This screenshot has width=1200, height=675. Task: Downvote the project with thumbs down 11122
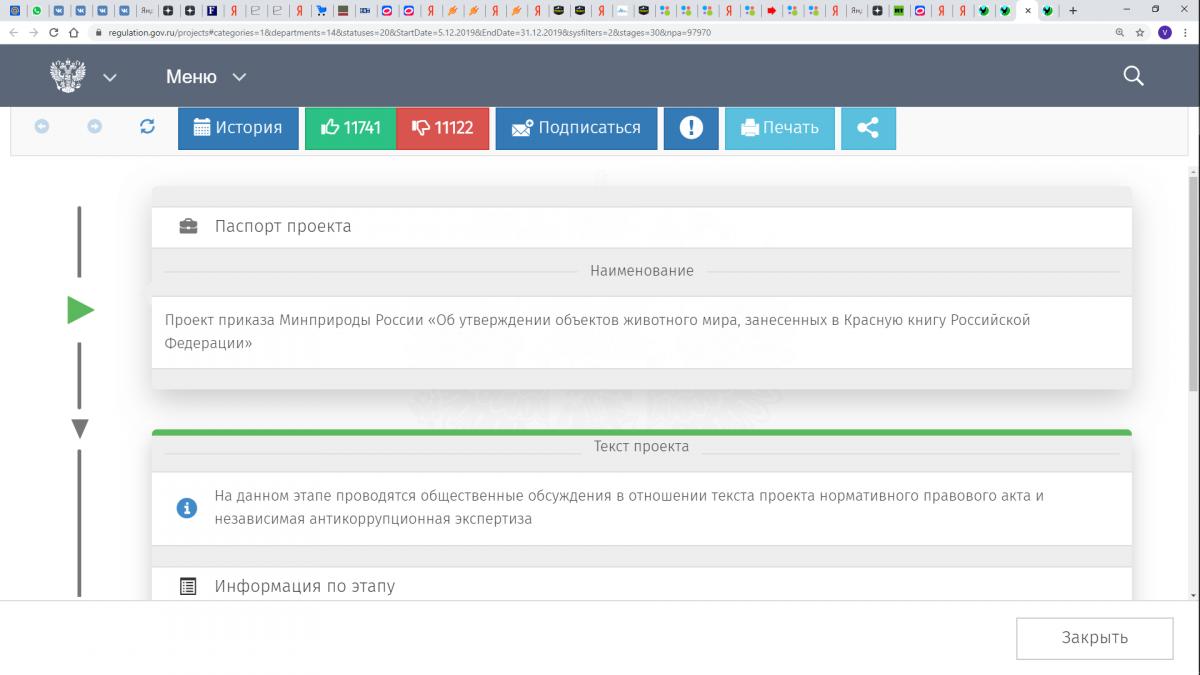[x=442, y=128]
